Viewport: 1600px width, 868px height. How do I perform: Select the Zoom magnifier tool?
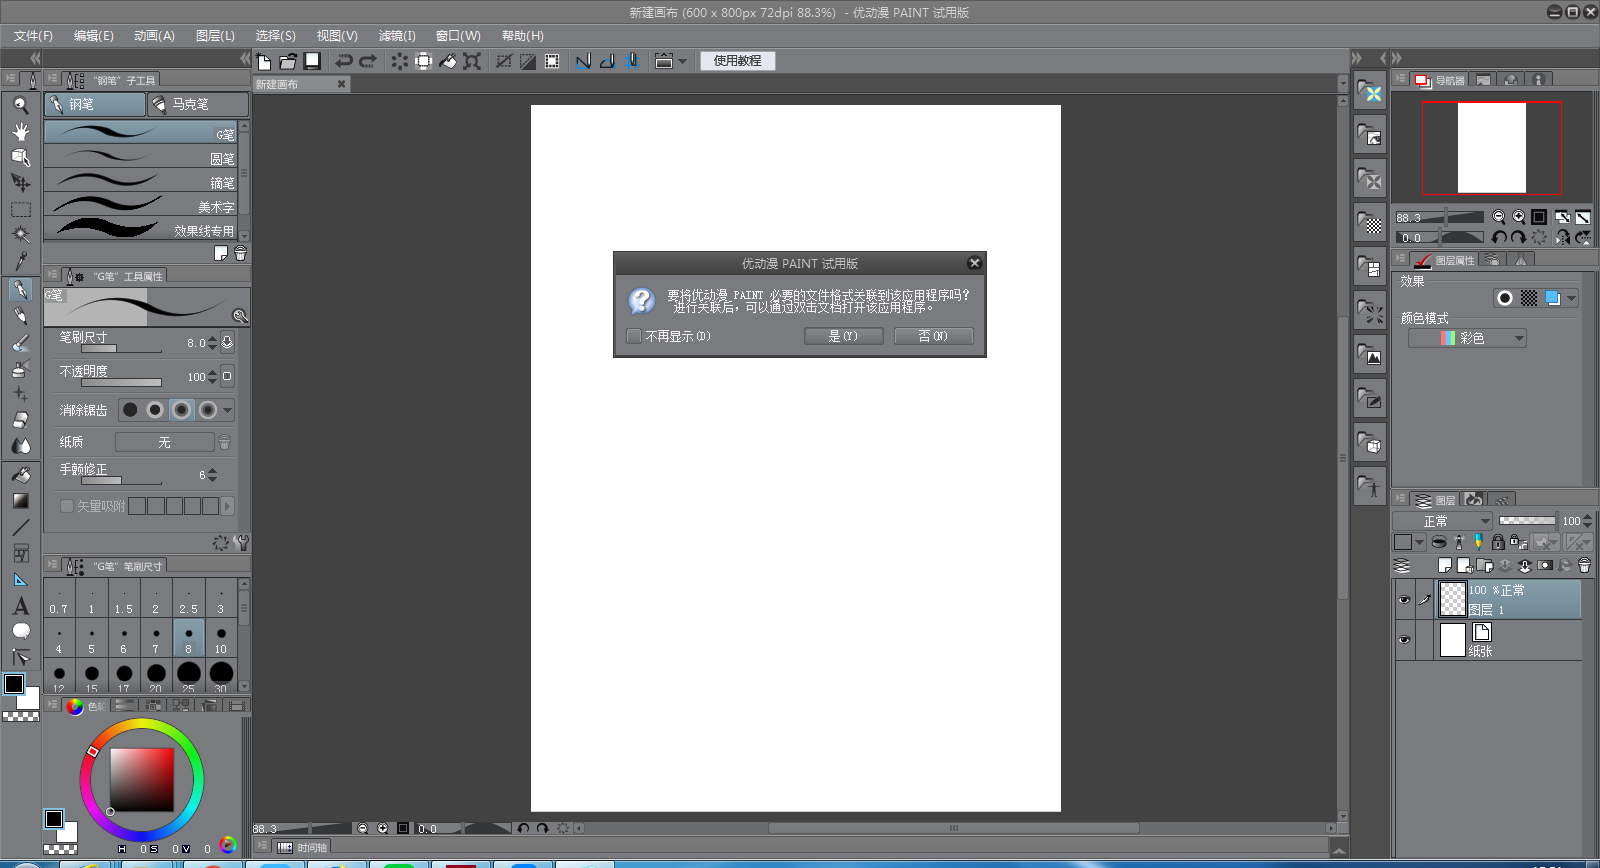tap(20, 105)
